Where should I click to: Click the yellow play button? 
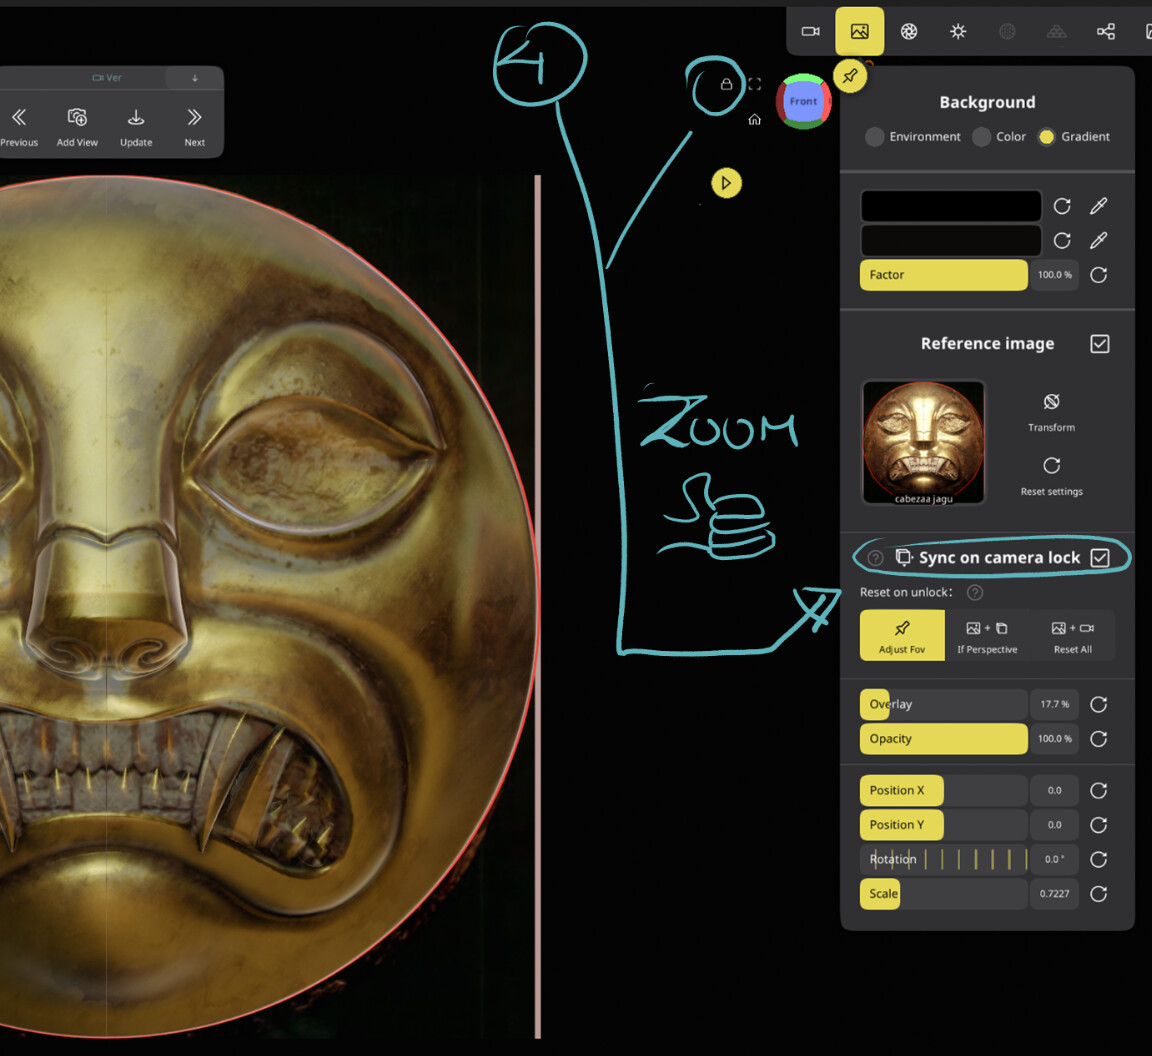click(726, 183)
